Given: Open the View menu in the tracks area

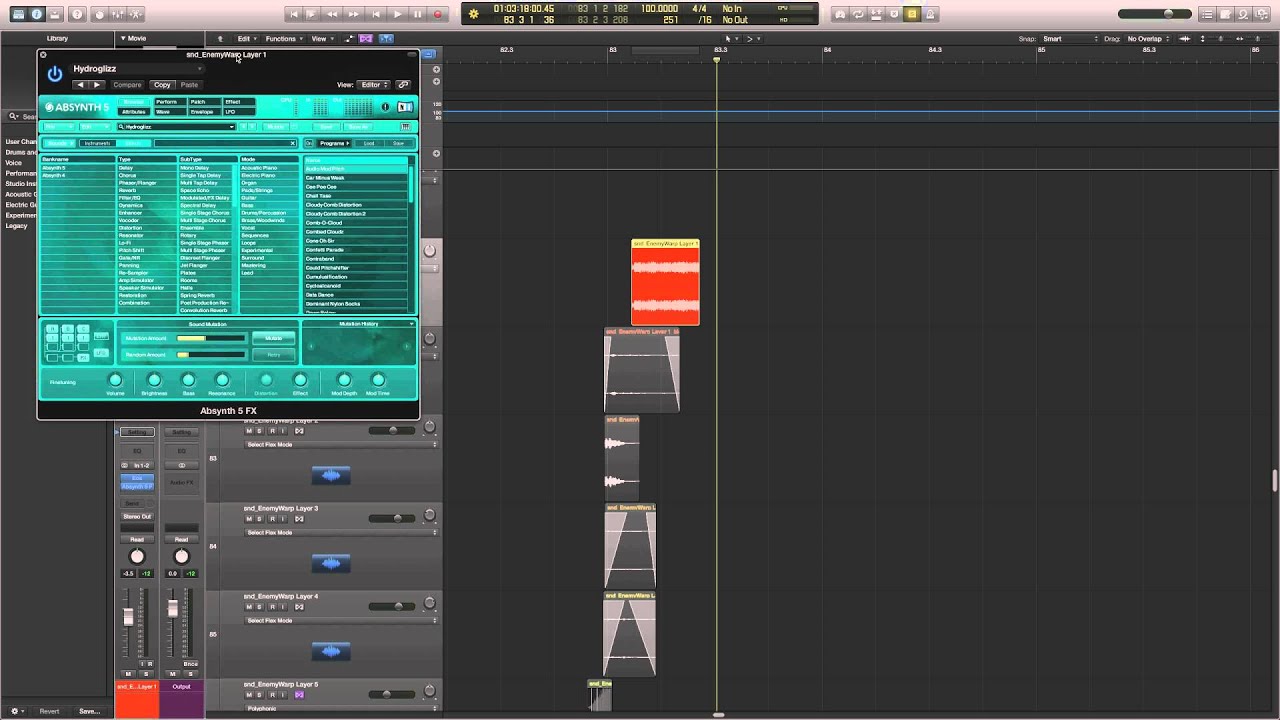Looking at the screenshot, I should pyautogui.click(x=321, y=39).
